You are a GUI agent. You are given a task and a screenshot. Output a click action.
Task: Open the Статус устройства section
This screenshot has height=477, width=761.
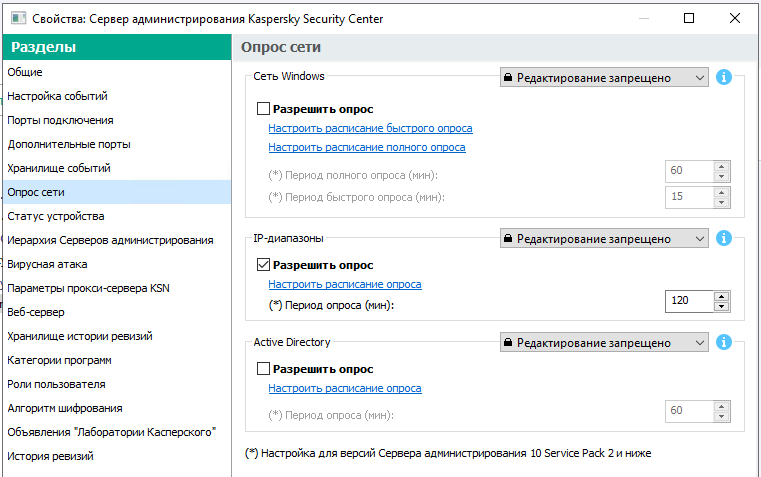(x=56, y=216)
